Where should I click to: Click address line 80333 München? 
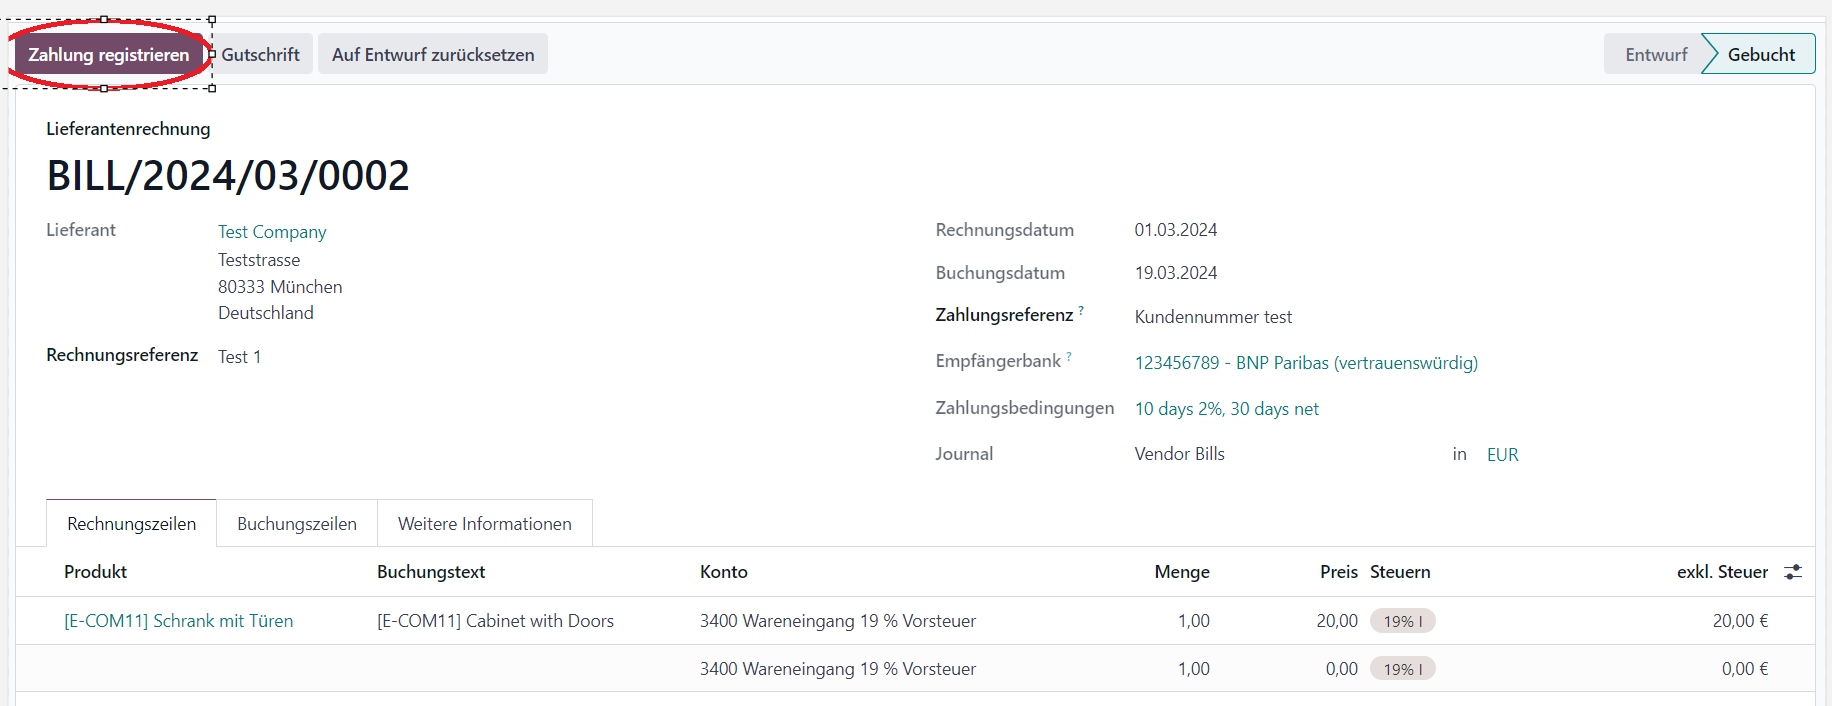280,286
